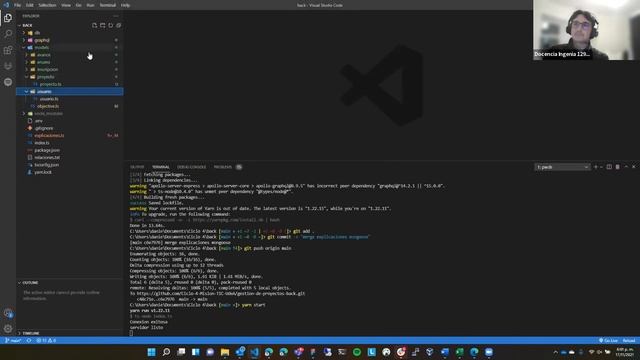
Task: Expand the graphql folder
Action: [x=69, y=40]
